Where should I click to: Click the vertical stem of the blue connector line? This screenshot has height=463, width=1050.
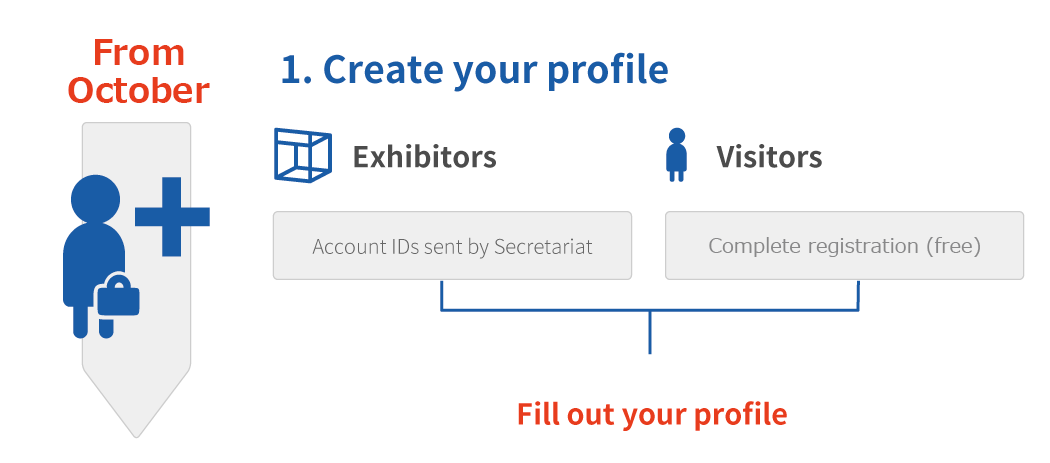point(650,332)
